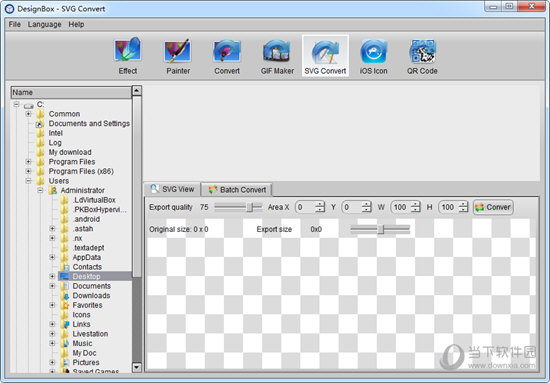Click the Pictures folder icon
The image size is (550, 383).
pyautogui.click(x=65, y=362)
